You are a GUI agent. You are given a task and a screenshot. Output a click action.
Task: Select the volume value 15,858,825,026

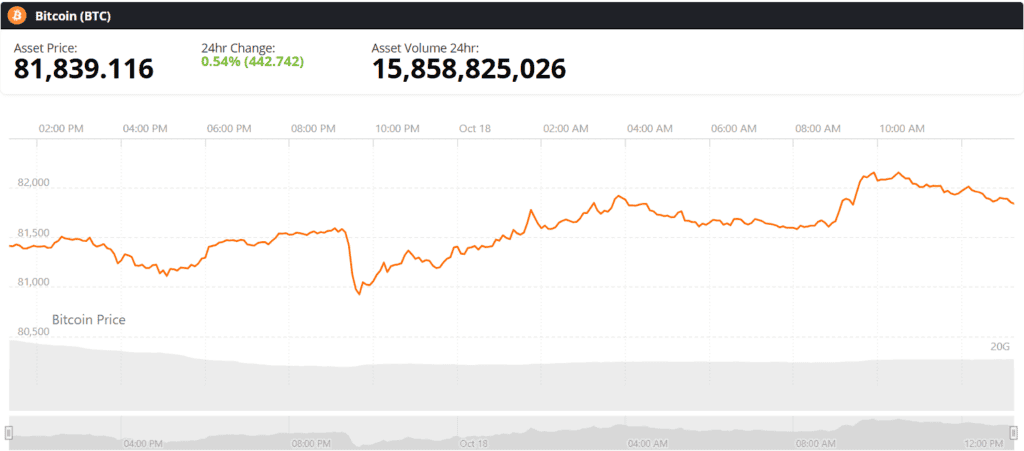tap(469, 69)
